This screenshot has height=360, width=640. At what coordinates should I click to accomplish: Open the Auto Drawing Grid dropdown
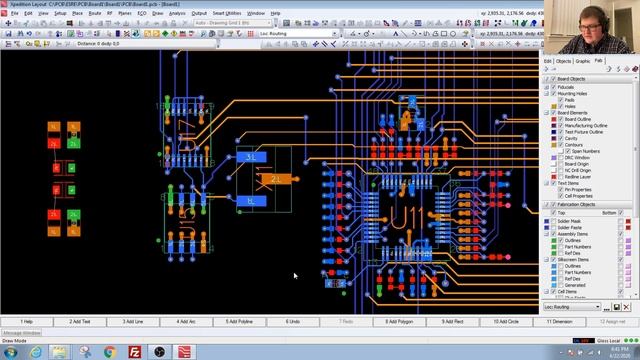pos(269,23)
